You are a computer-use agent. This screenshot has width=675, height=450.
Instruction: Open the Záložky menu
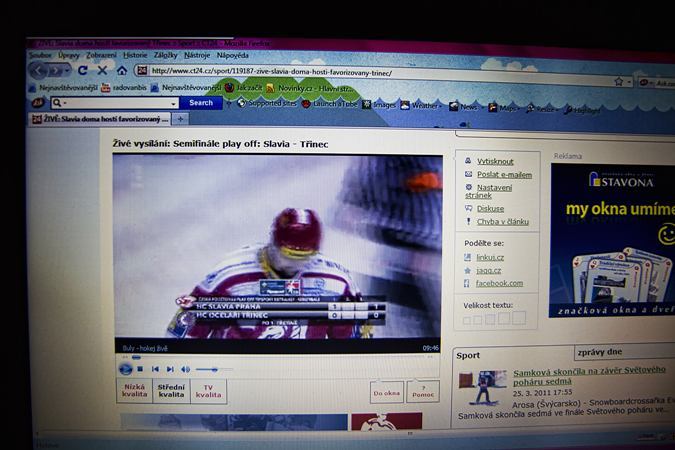(166, 55)
